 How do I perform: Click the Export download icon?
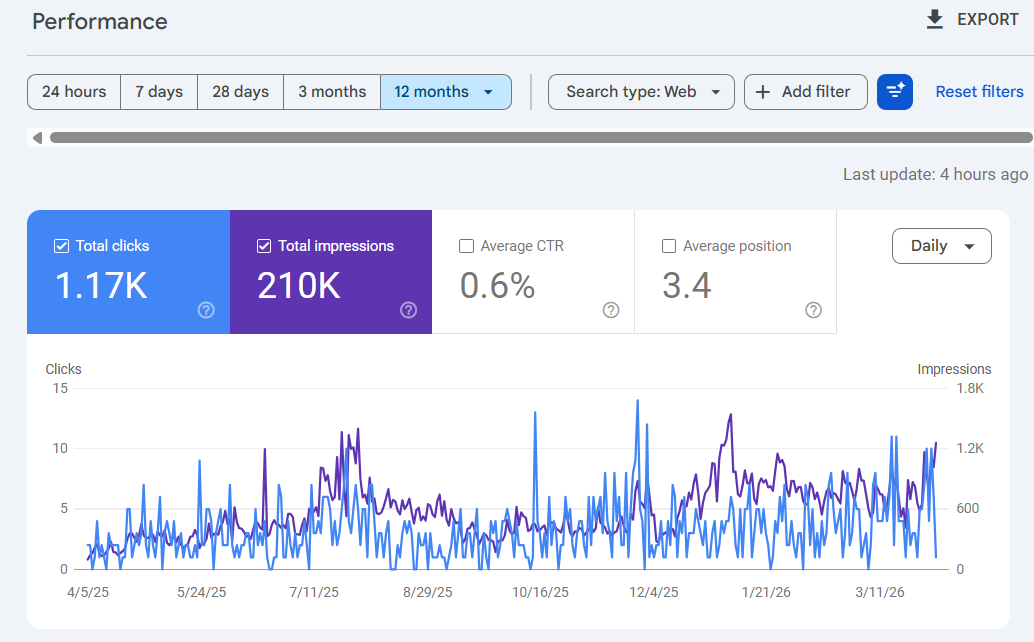pyautogui.click(x=935, y=20)
